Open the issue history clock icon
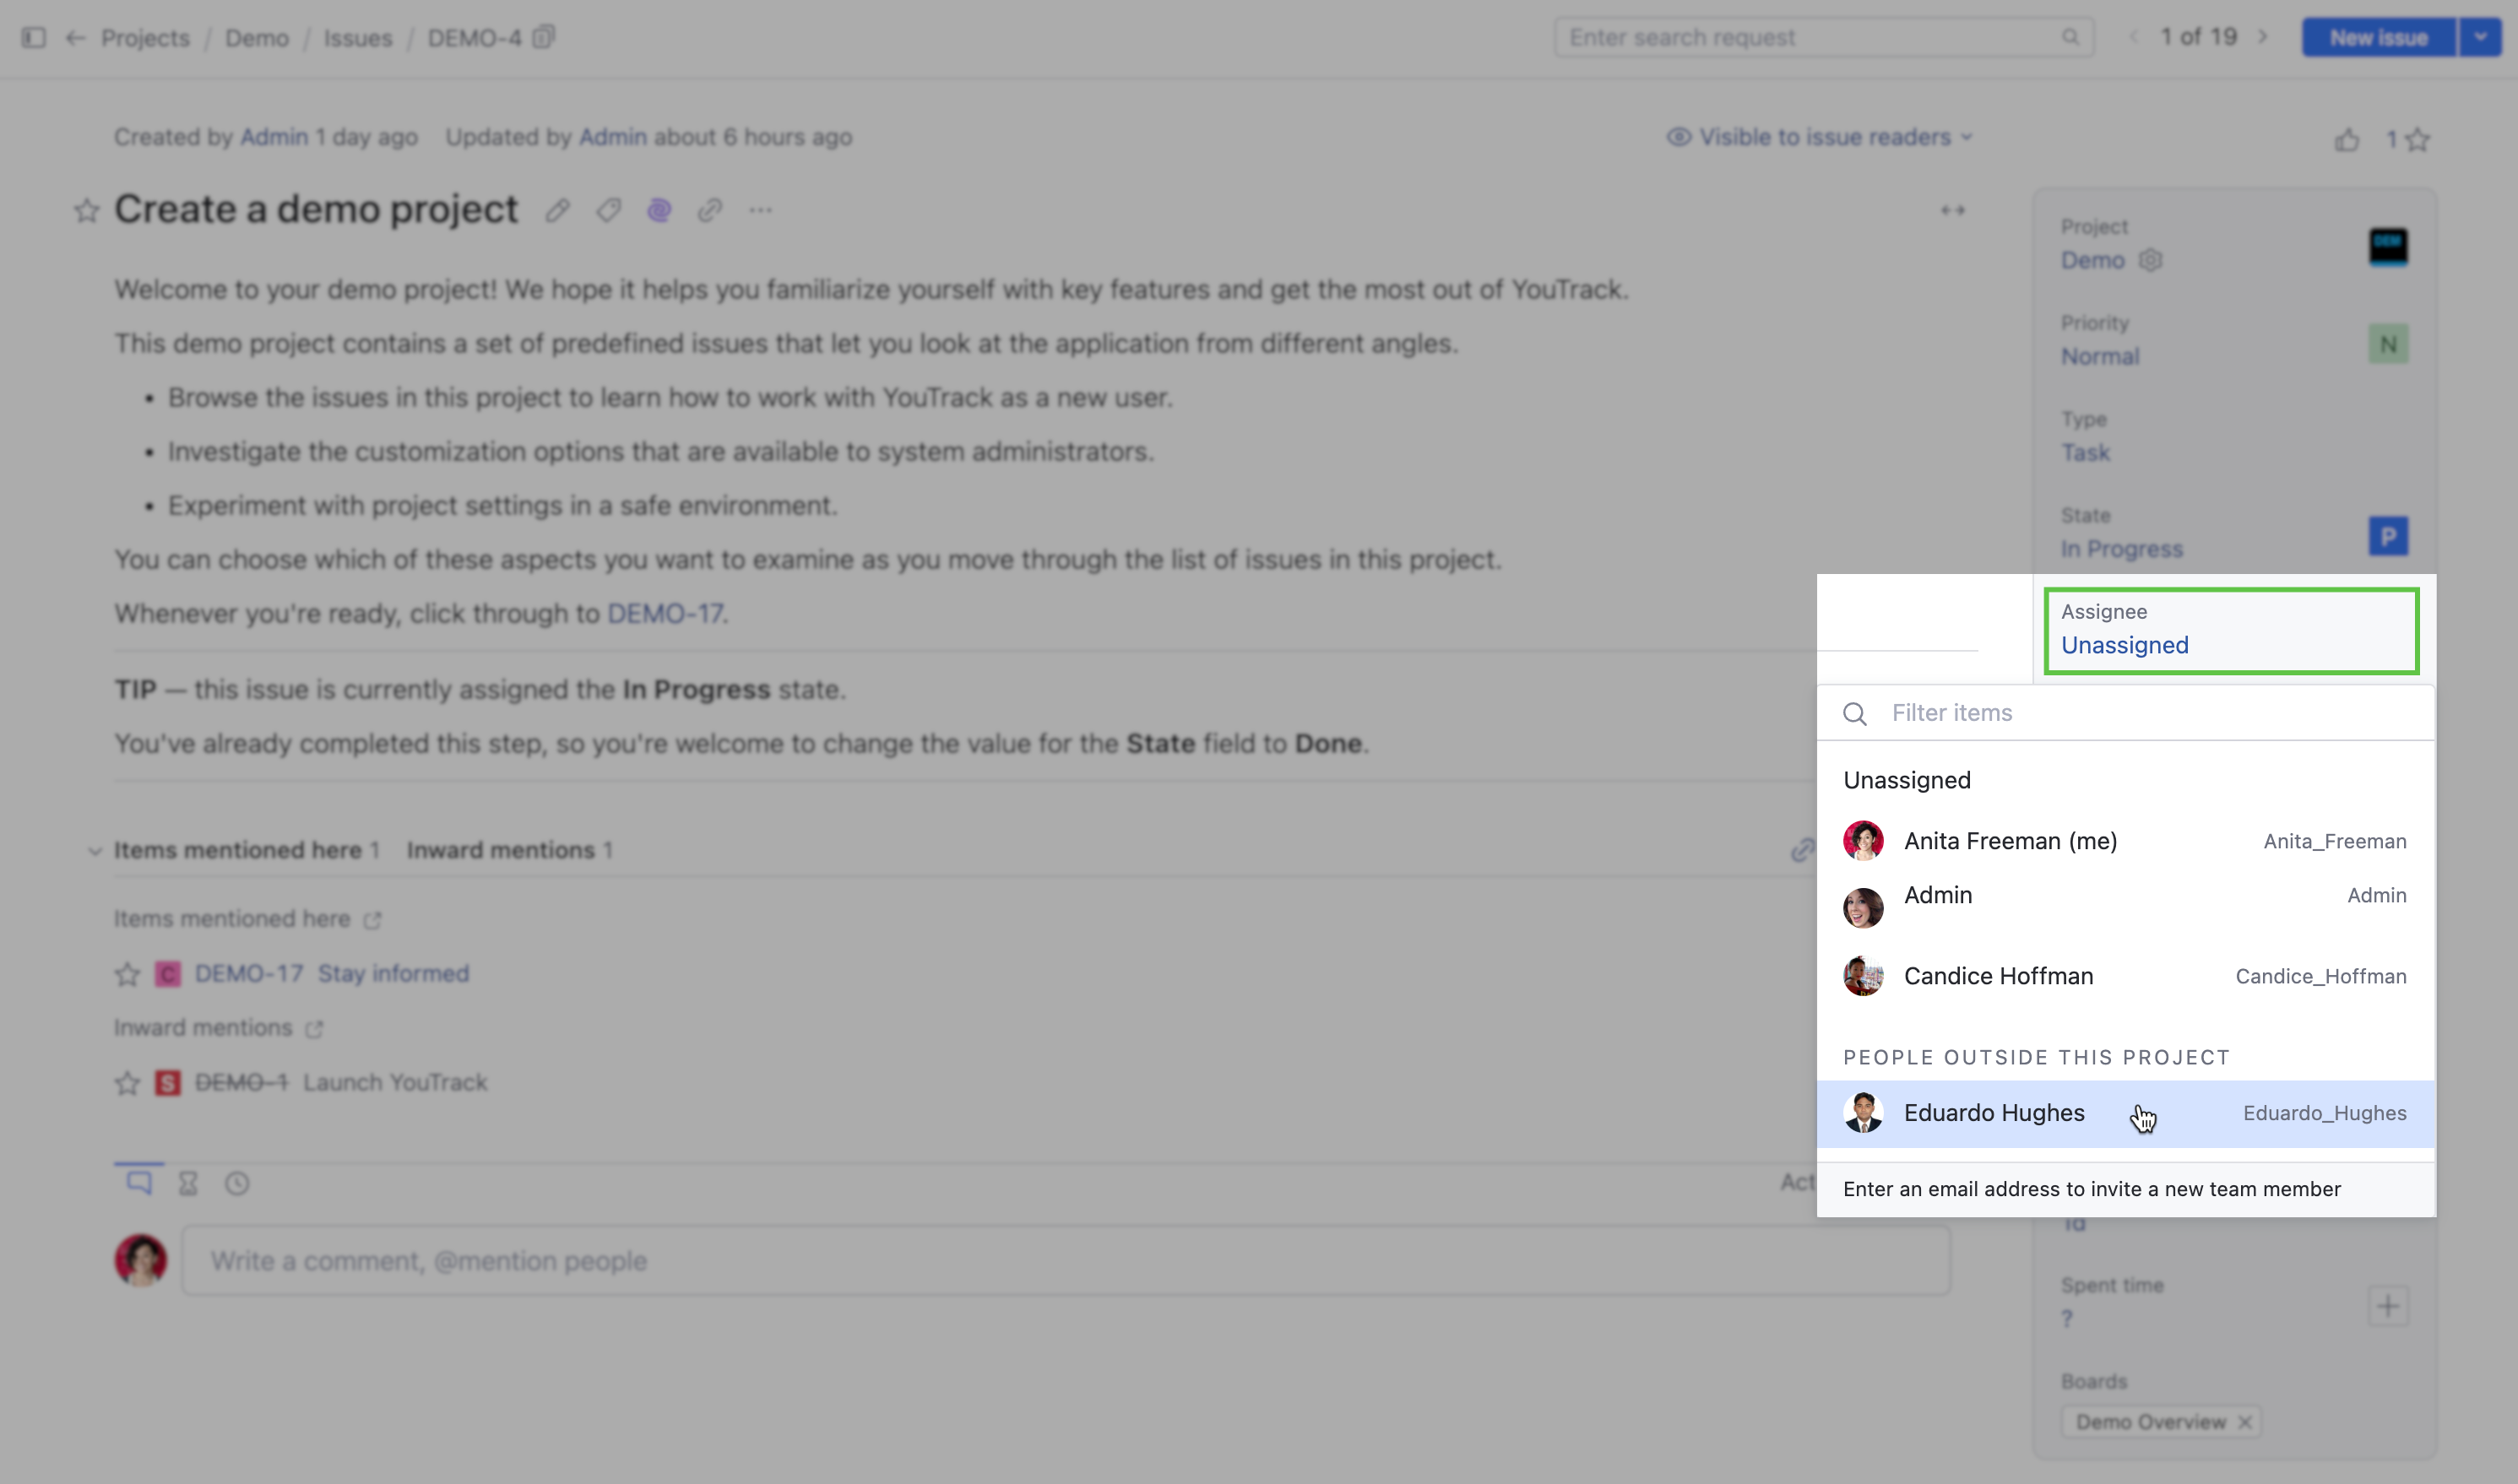The height and width of the screenshot is (1484, 2518). (x=236, y=1183)
